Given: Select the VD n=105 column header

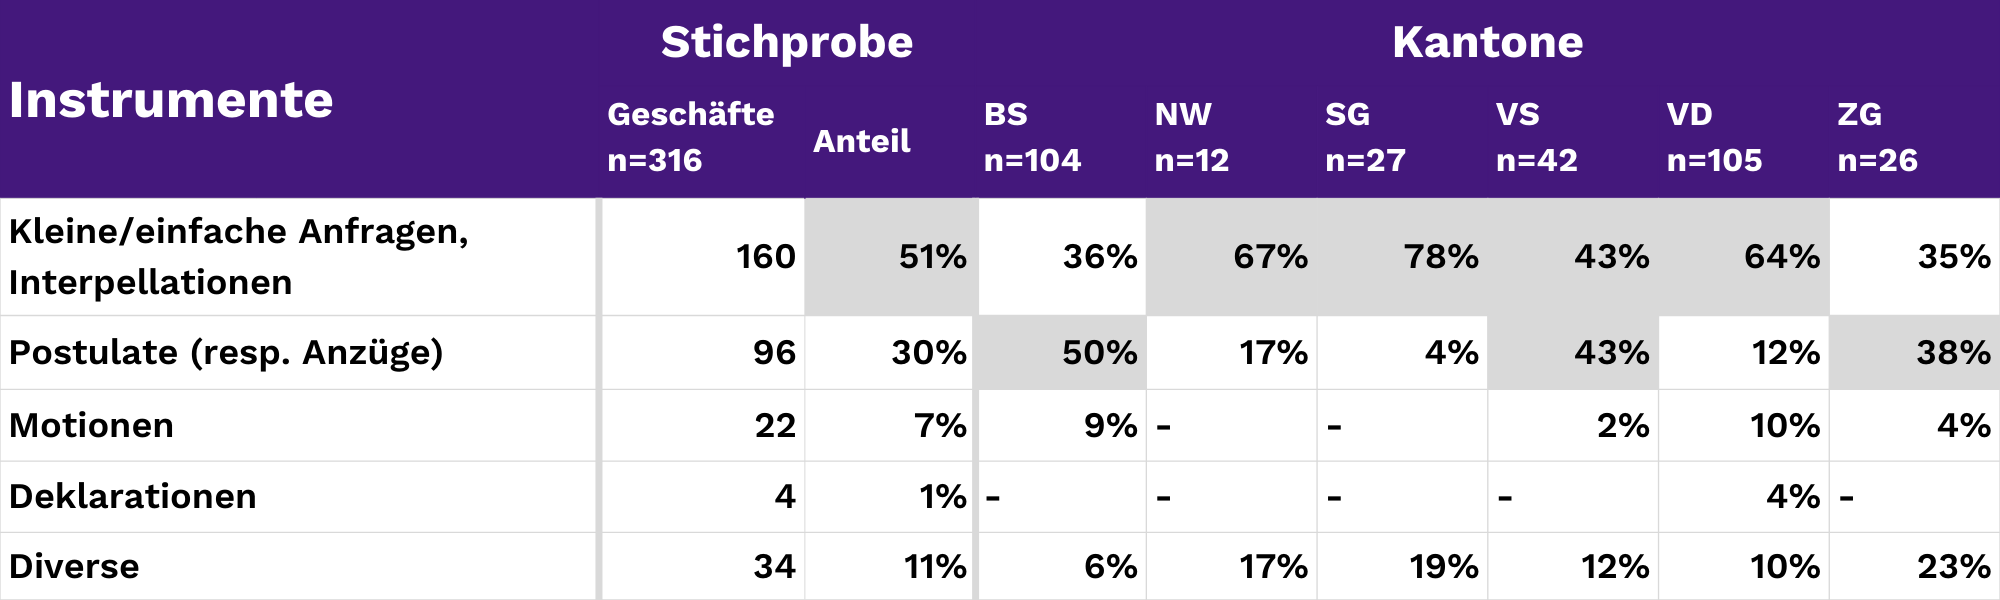Looking at the screenshot, I should pyautogui.click(x=1714, y=137).
